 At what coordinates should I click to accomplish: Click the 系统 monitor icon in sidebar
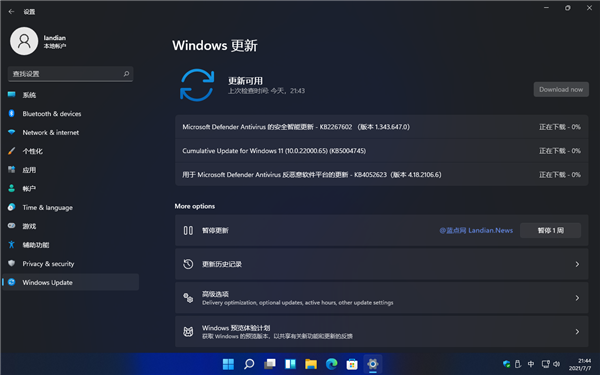11,95
